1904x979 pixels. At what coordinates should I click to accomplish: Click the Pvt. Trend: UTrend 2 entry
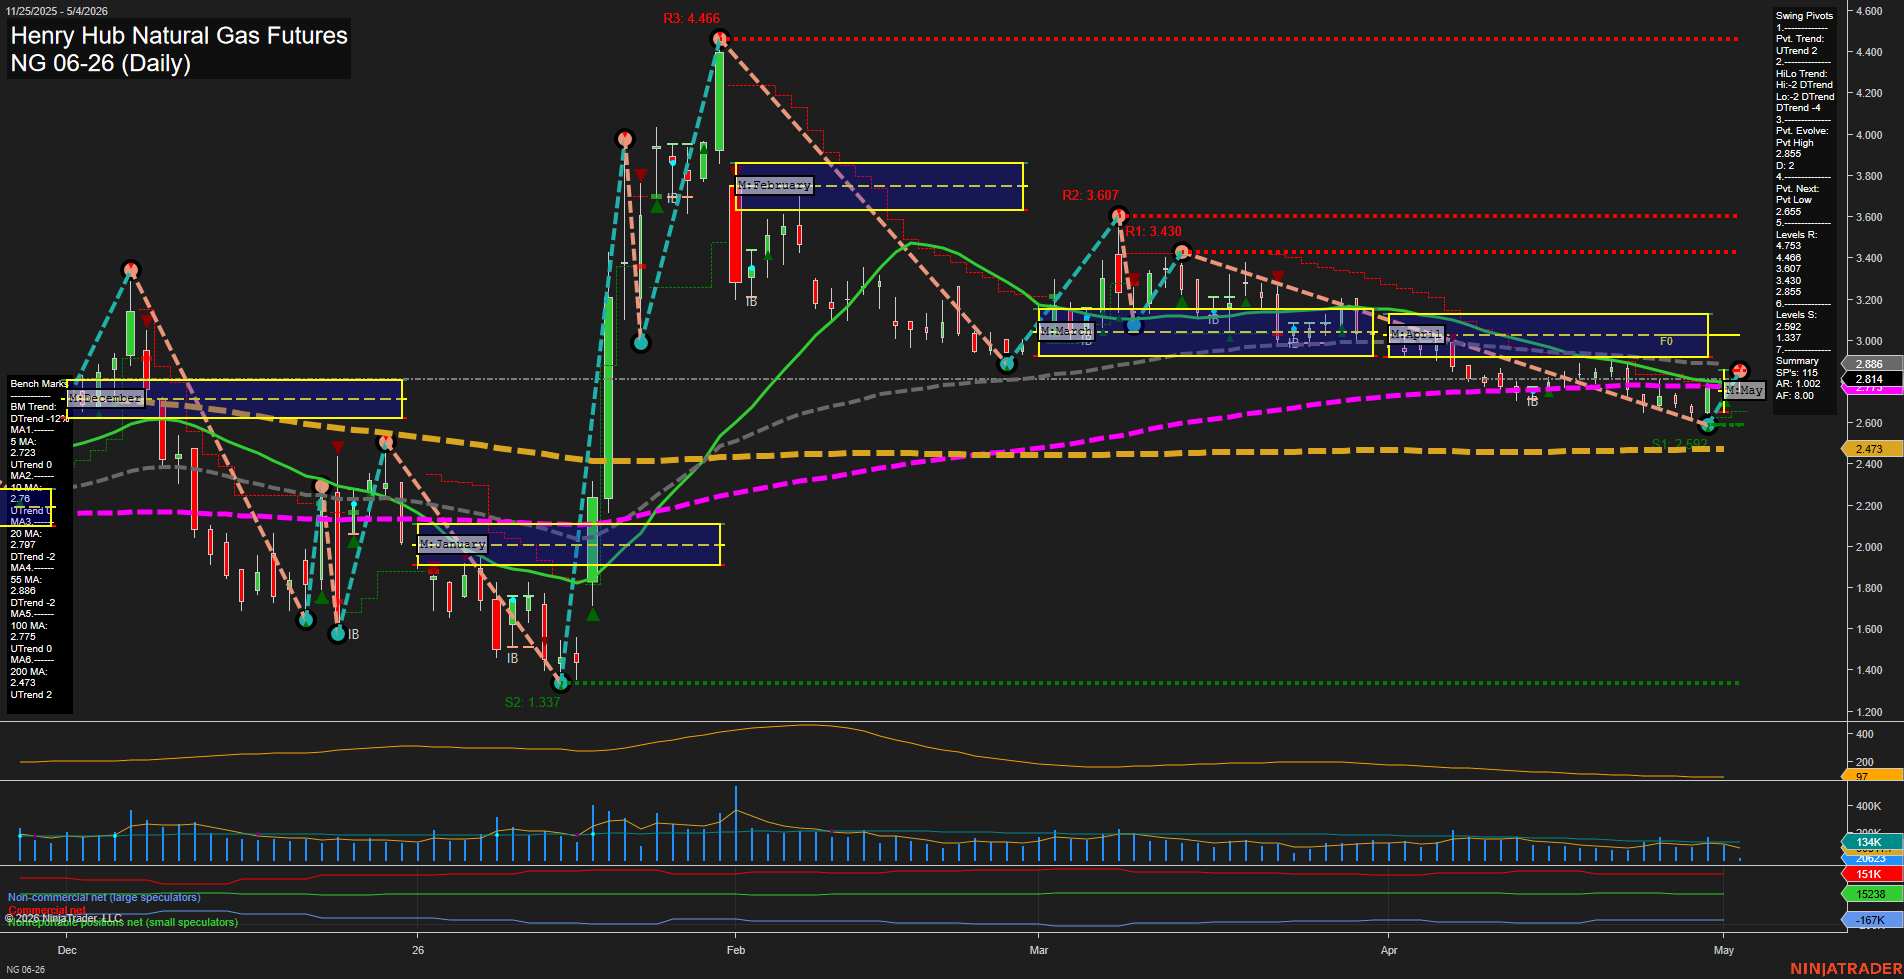tap(1800, 45)
